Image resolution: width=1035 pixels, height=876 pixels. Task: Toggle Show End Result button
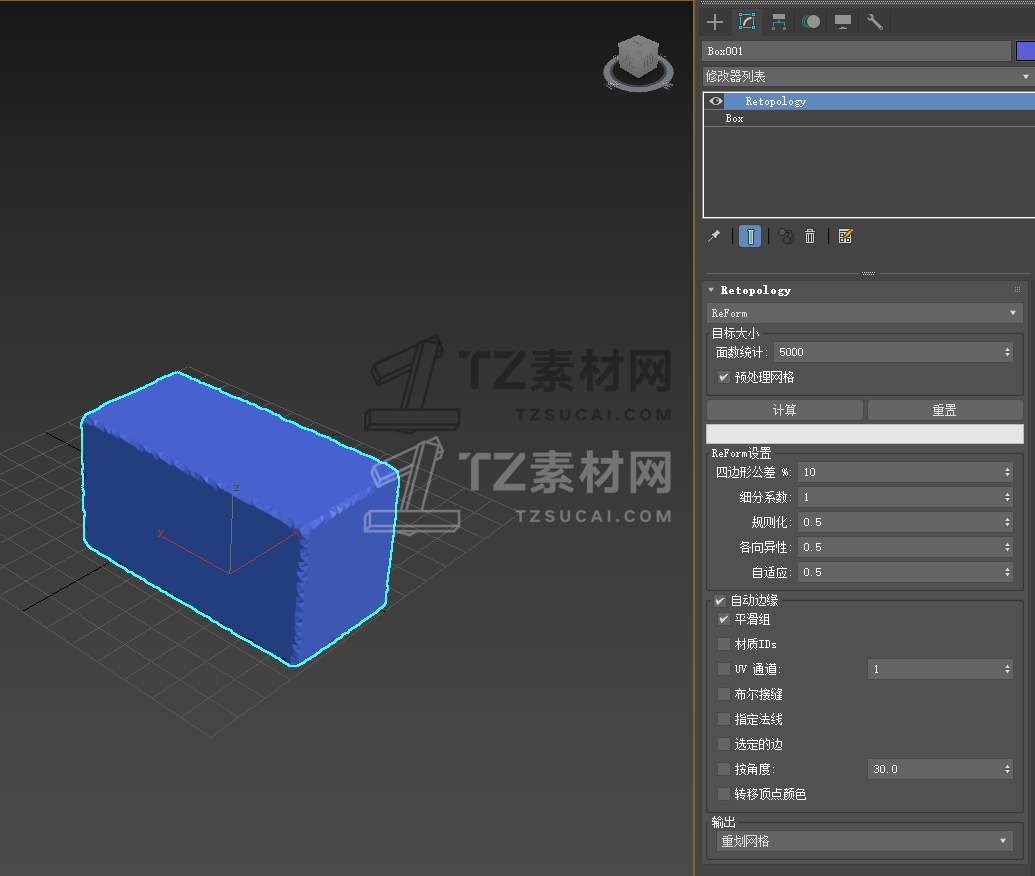click(x=750, y=237)
